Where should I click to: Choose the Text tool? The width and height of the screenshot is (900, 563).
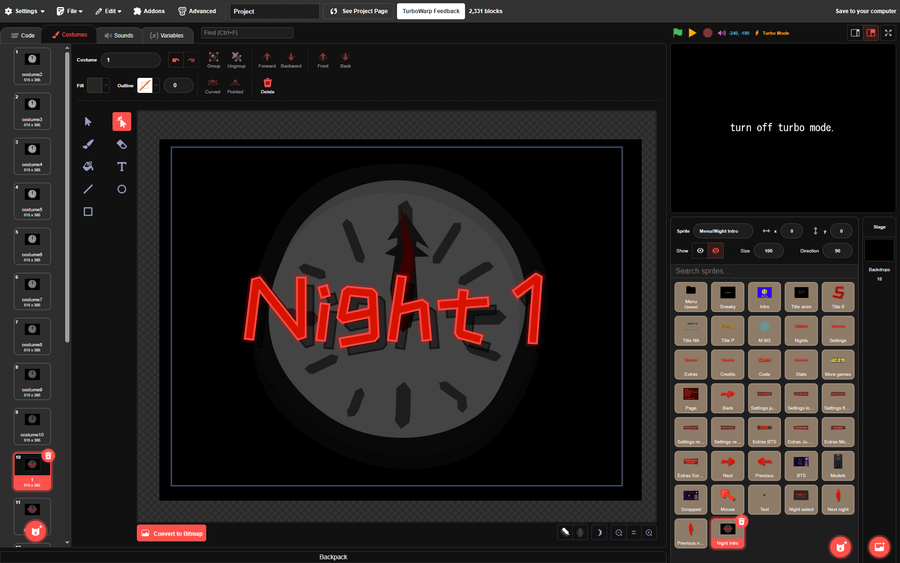point(122,166)
